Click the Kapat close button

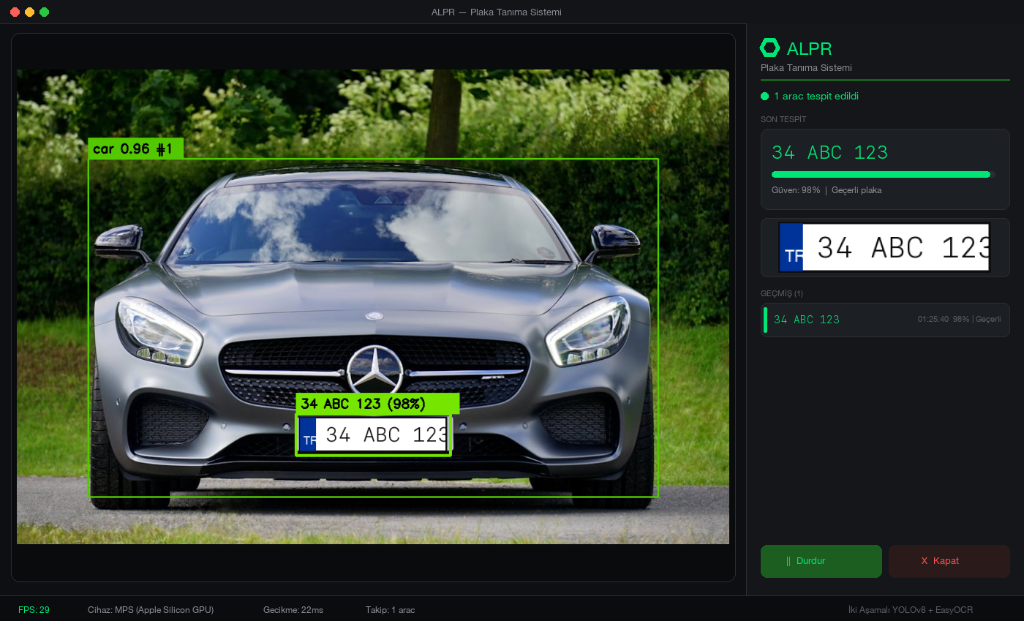(949, 561)
